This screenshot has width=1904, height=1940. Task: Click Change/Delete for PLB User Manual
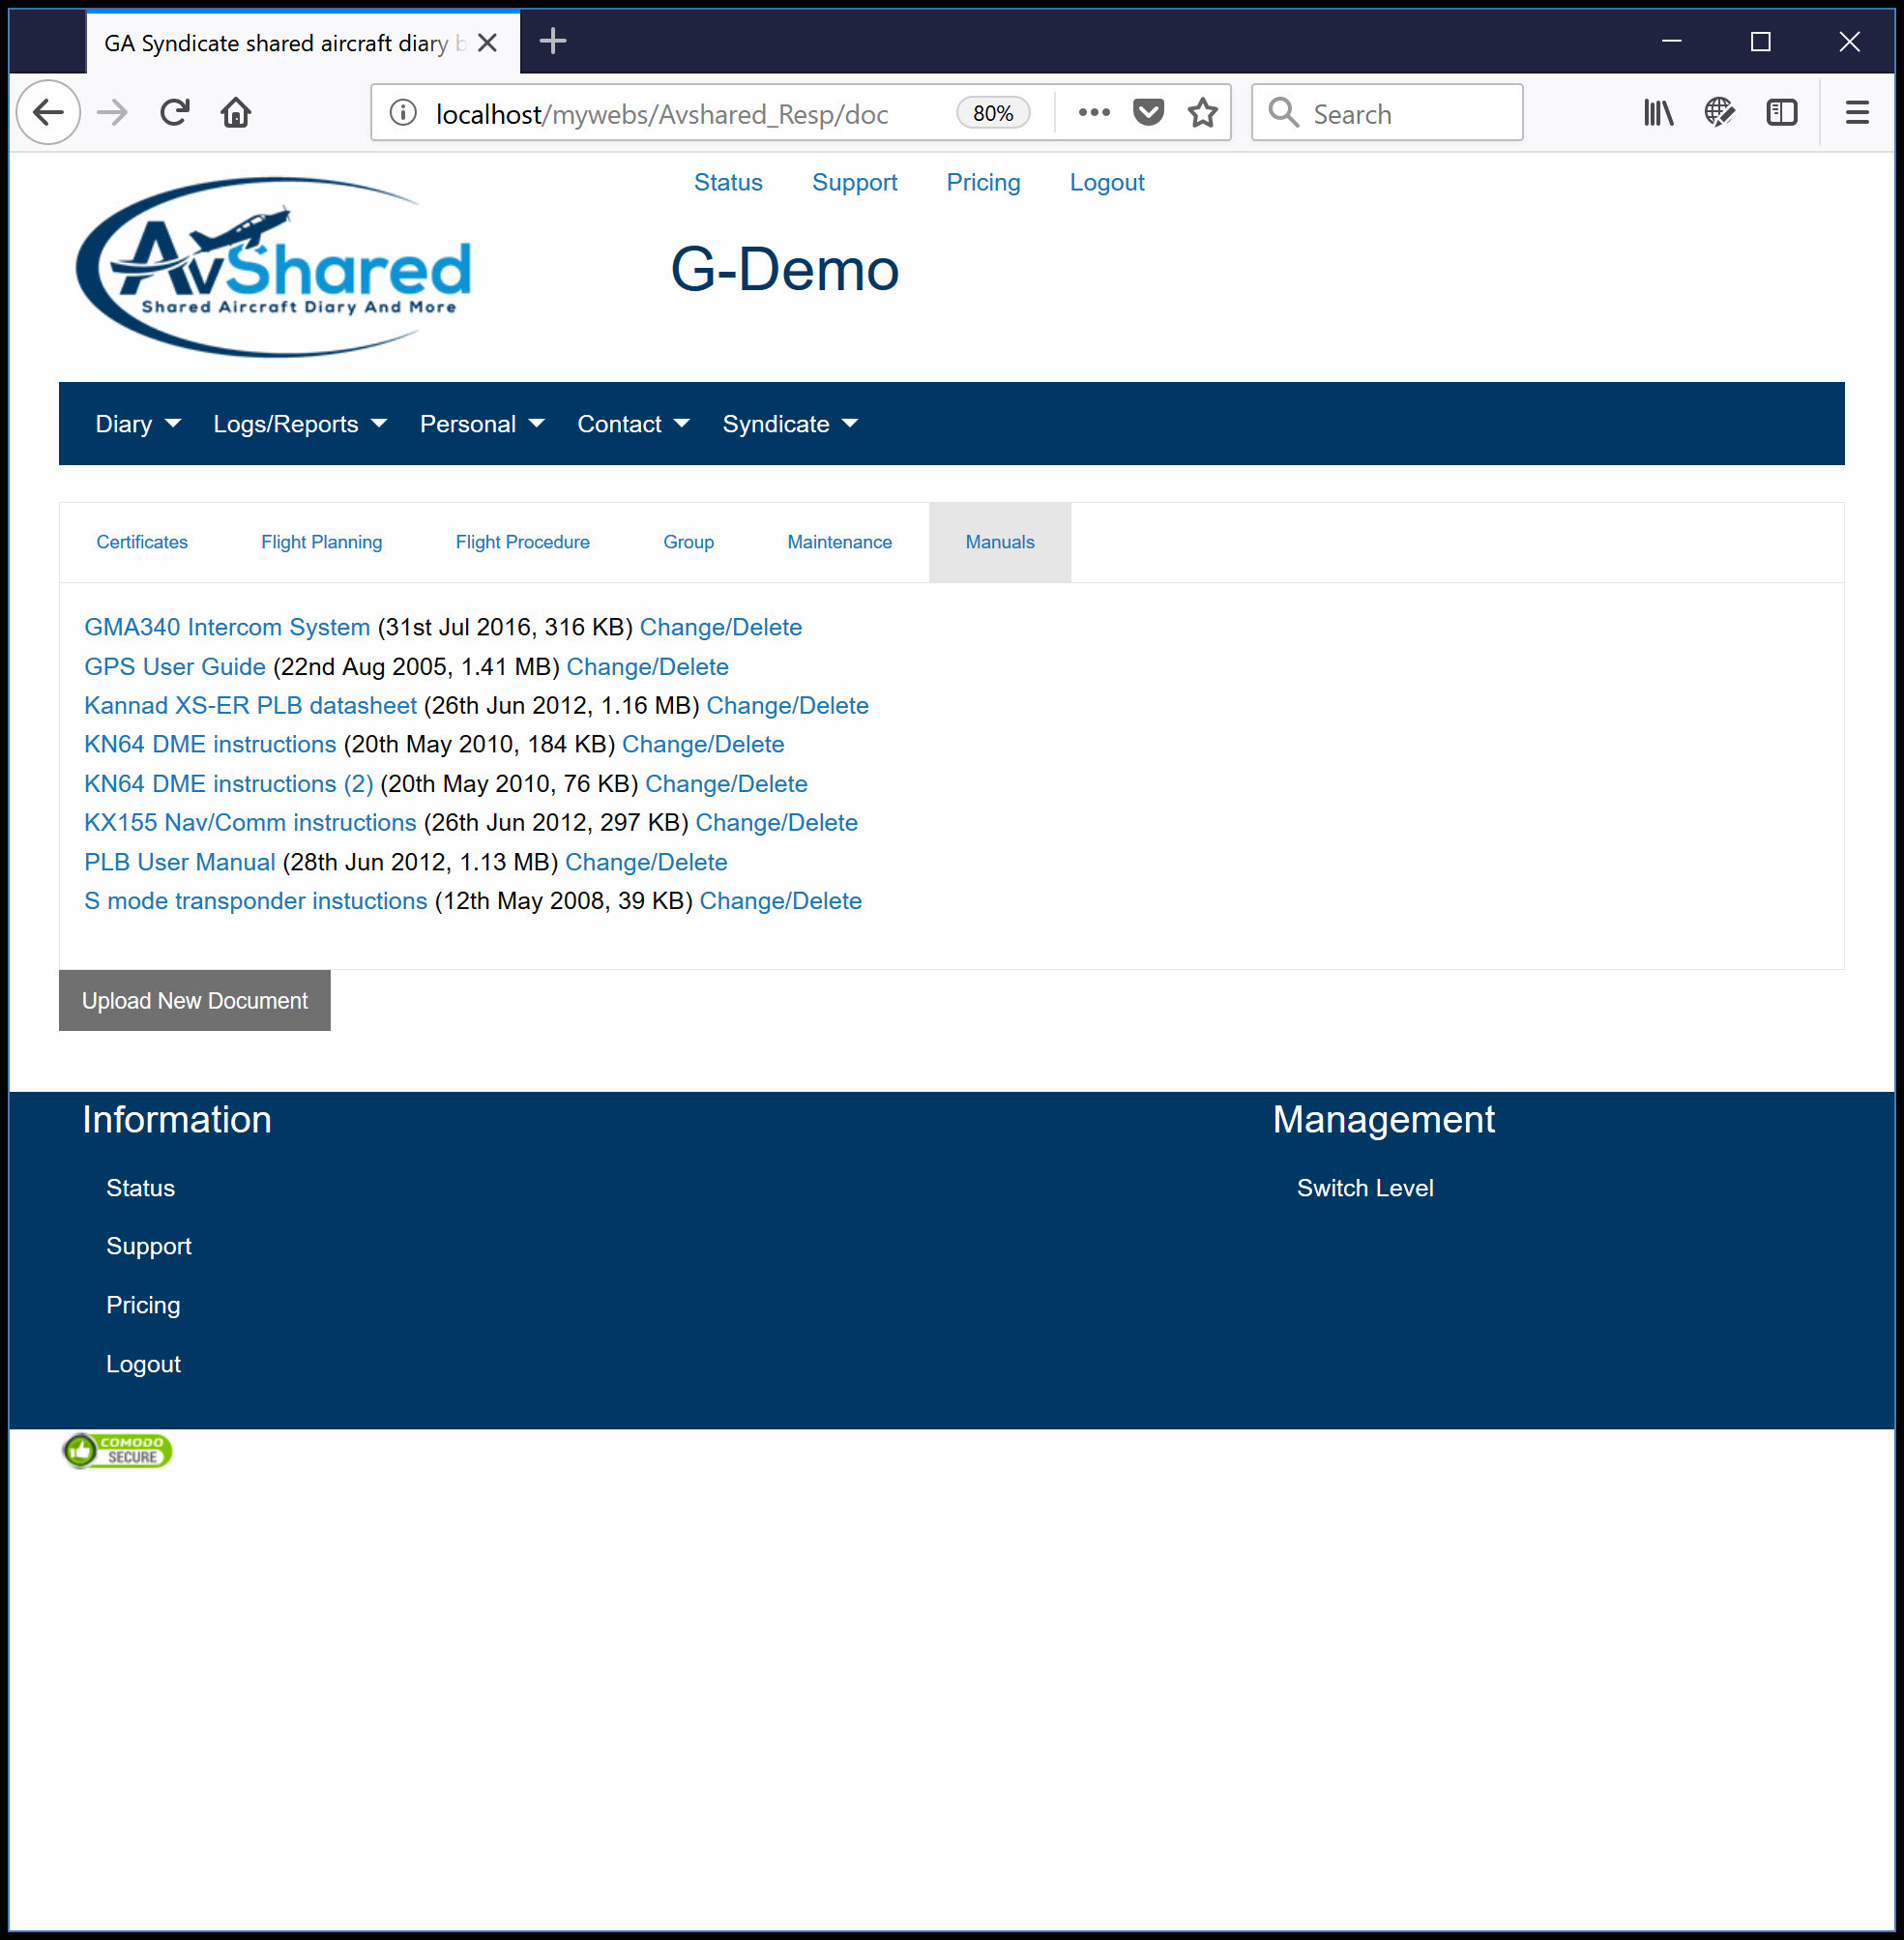(643, 861)
